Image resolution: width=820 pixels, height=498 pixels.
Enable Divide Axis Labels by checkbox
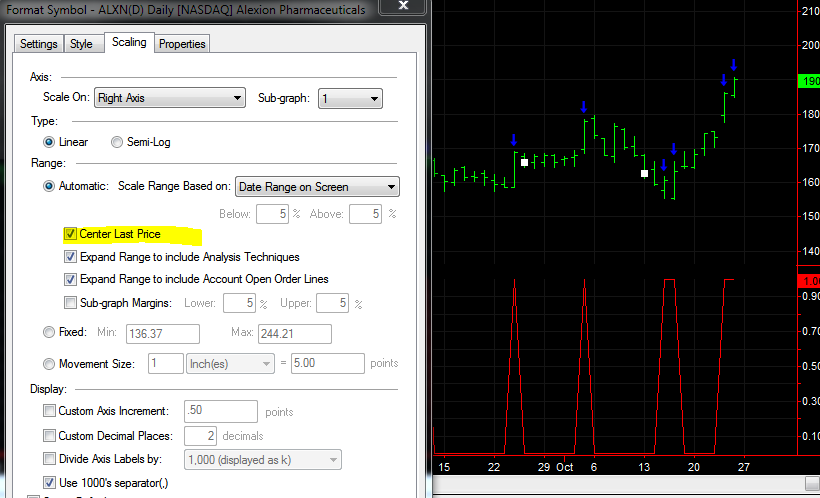point(49,459)
